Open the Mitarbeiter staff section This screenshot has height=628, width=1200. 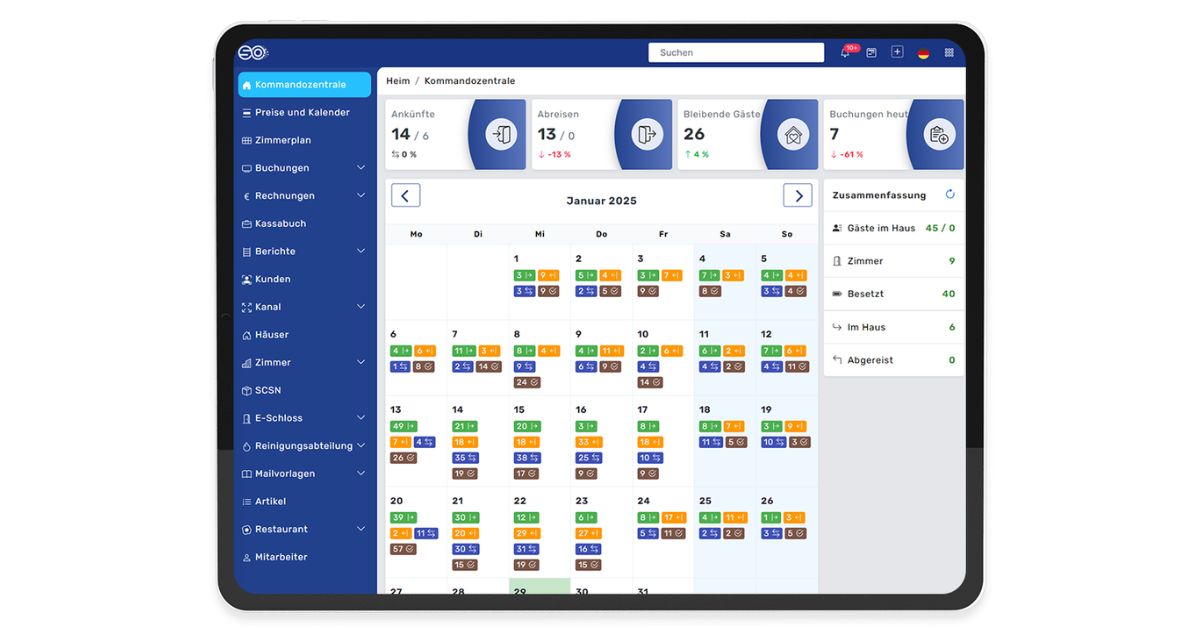[287, 557]
